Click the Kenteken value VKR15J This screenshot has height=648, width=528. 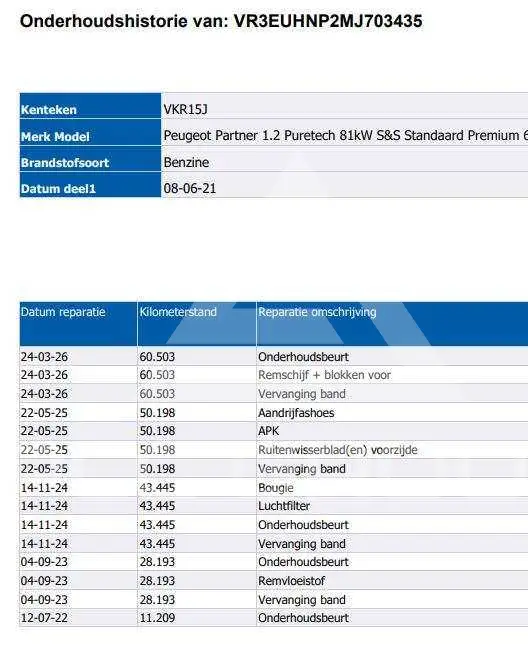186,110
